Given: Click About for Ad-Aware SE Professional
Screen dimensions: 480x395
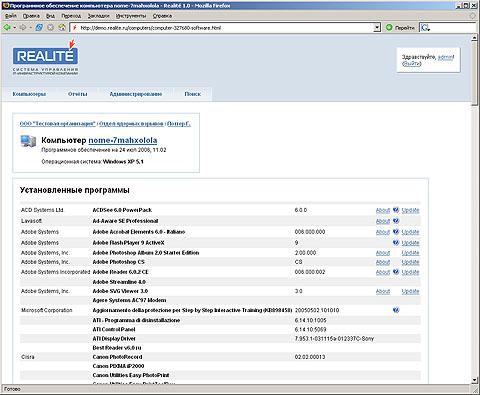Looking at the screenshot, I should (x=383, y=221).
